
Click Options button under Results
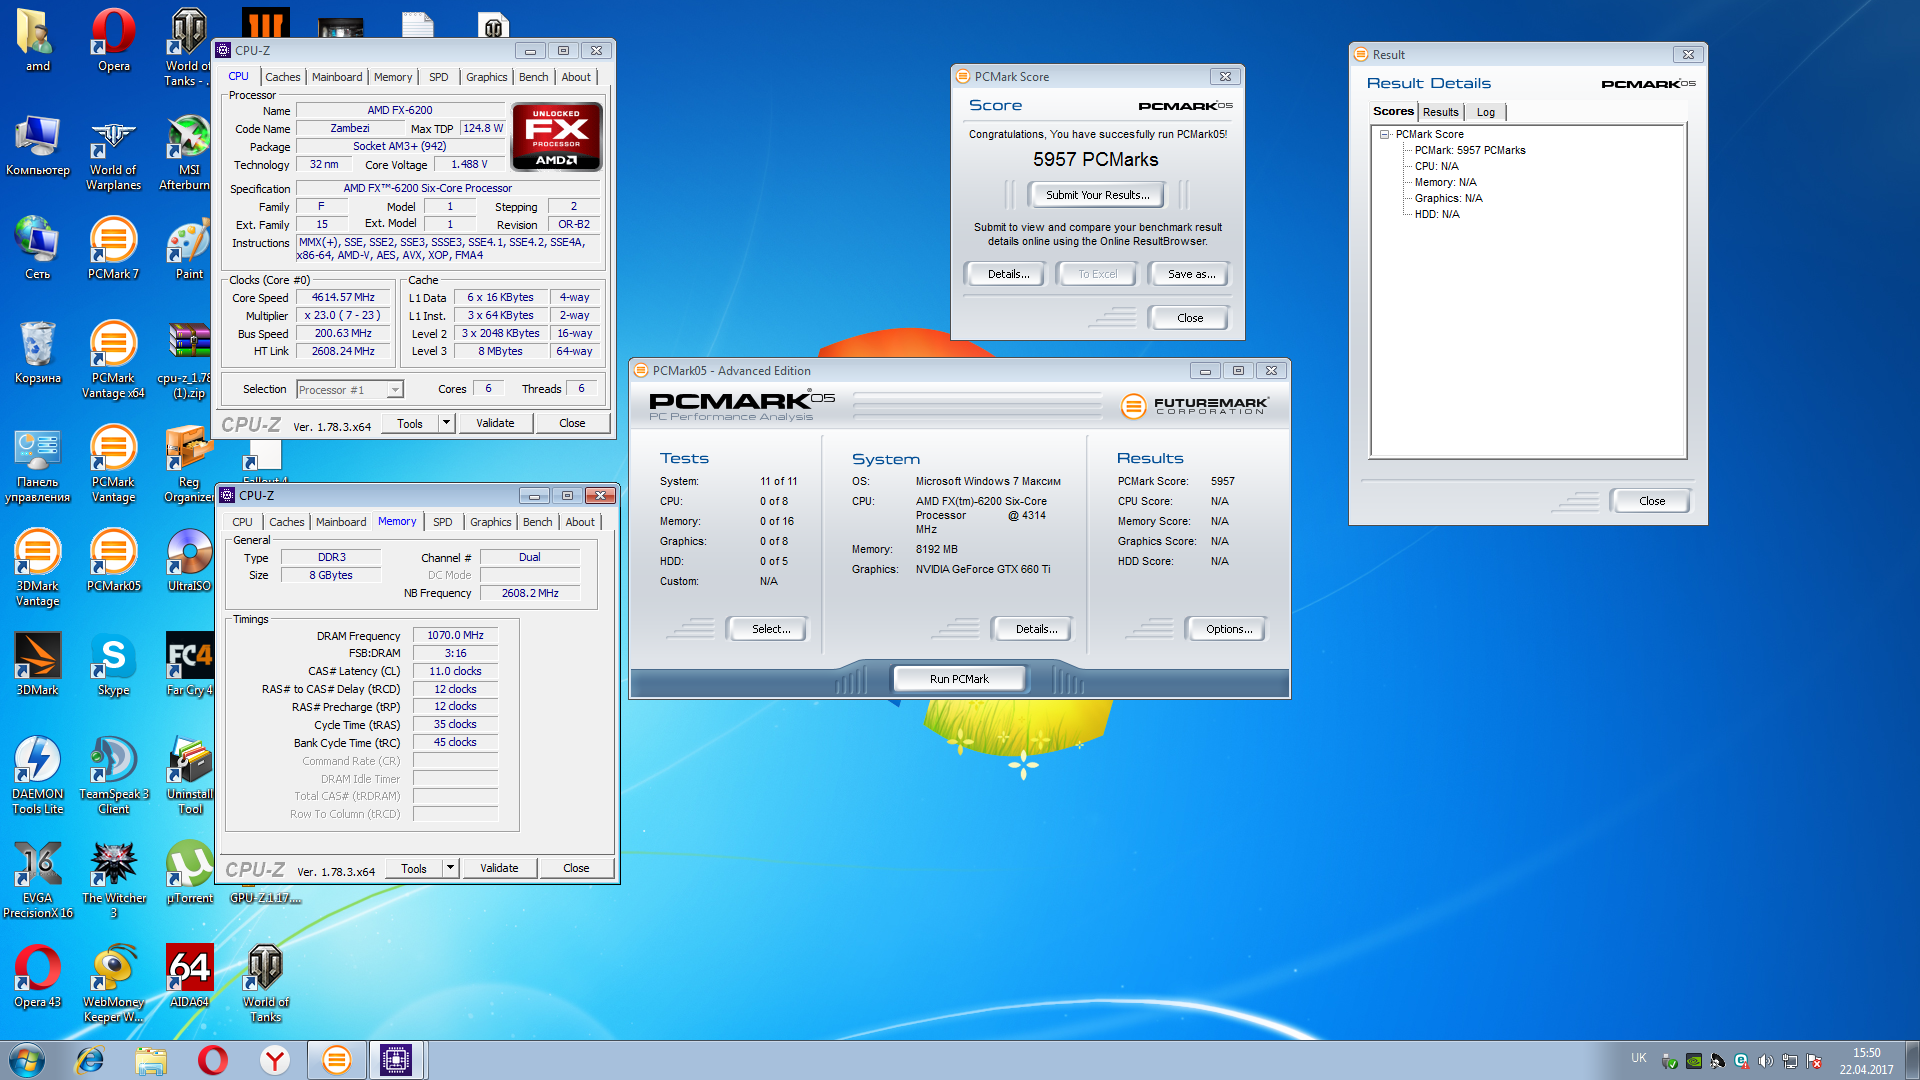1229,629
